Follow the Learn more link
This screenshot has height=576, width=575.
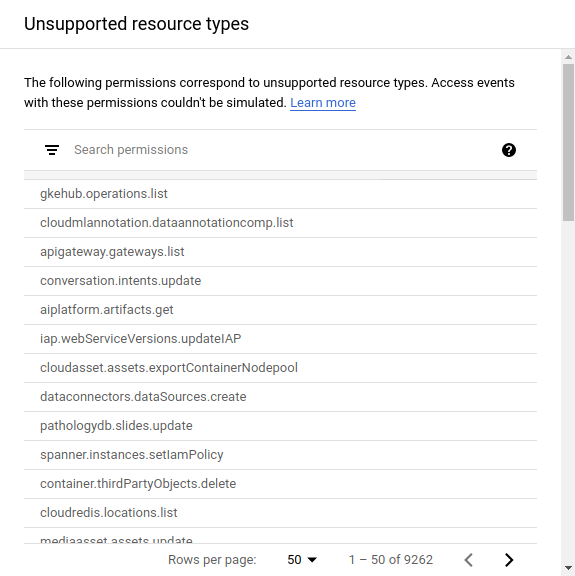tap(323, 102)
